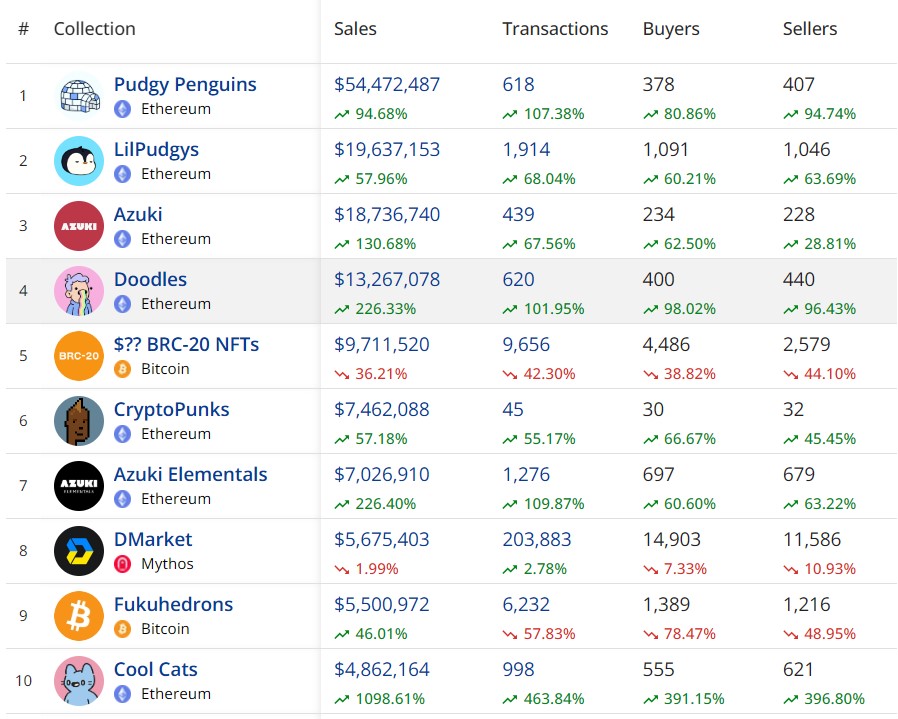Click Doodles' green 226.33% growth indicator
The image size is (898, 719).
(x=377, y=310)
